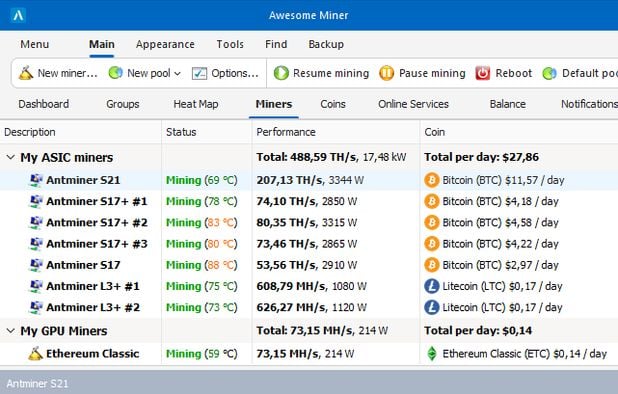
Task: Click the red Reboot power icon
Action: pyautogui.click(x=482, y=73)
